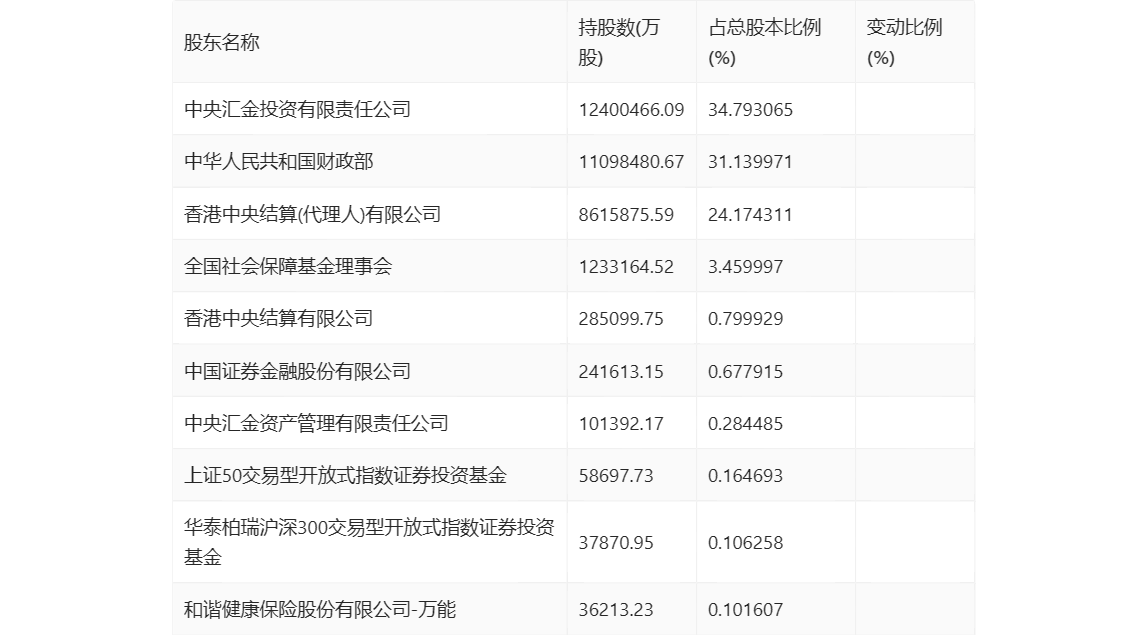Click 全国社会保障基金理事会 shareholder name
Viewport: 1148px width, 635px height.
click(x=289, y=267)
